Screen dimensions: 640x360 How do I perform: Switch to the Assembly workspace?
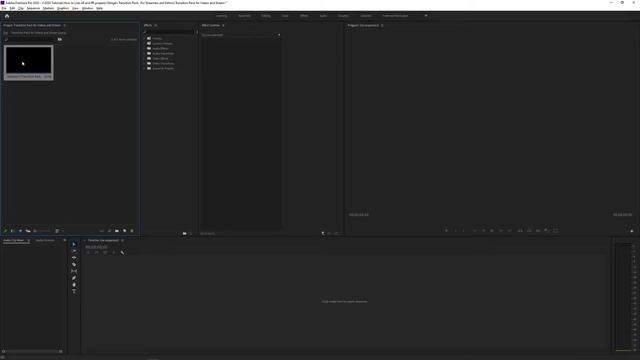(244, 16)
